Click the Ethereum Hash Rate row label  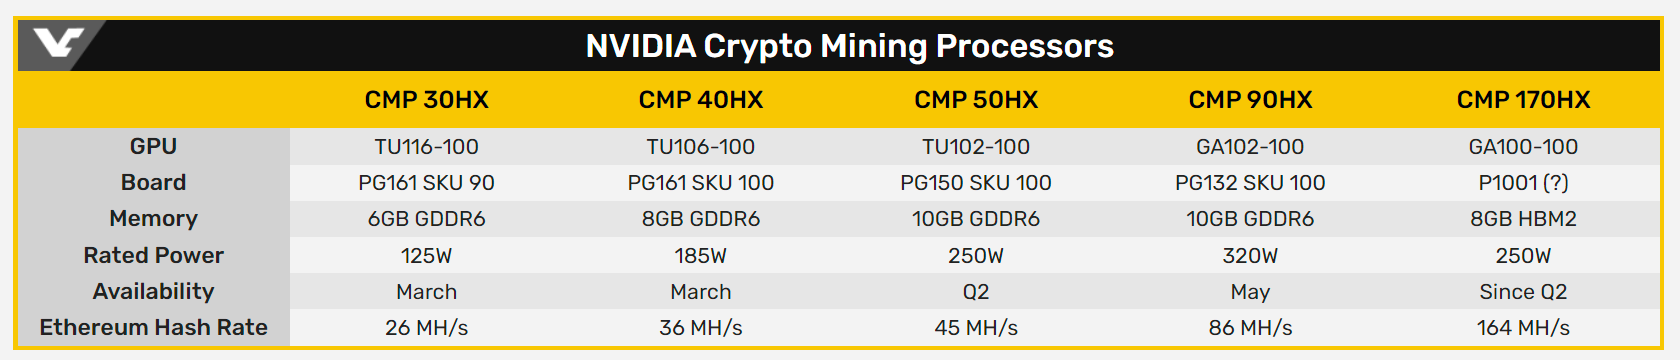point(153,327)
